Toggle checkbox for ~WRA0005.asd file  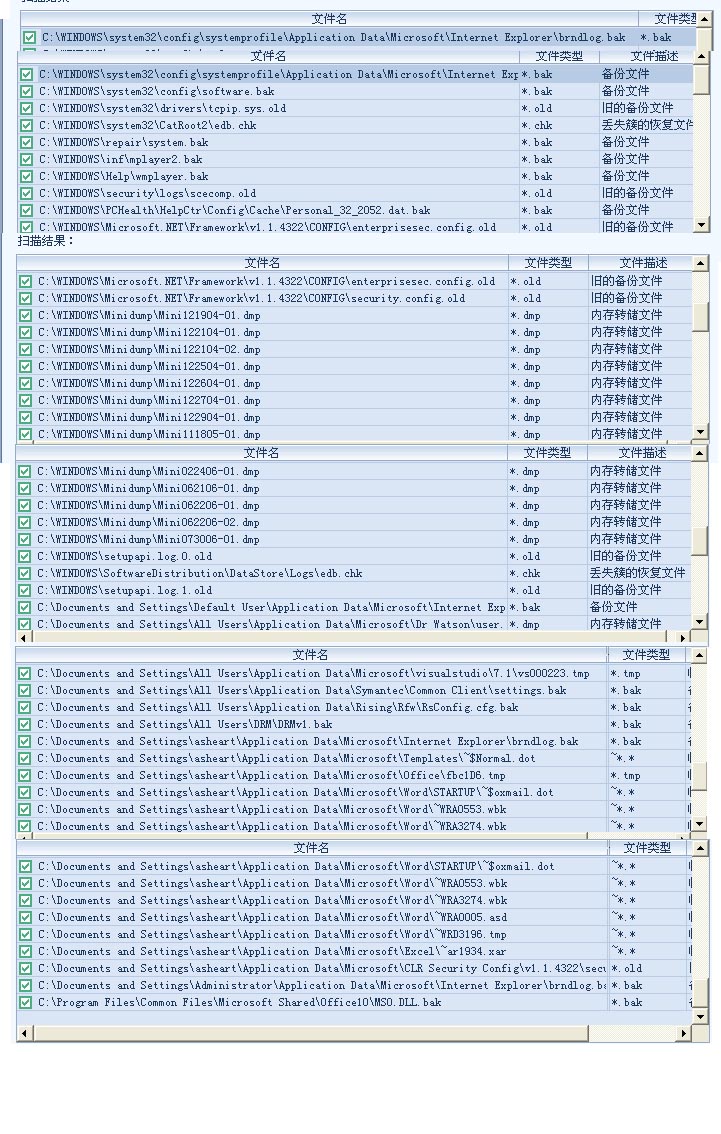click(x=26, y=918)
